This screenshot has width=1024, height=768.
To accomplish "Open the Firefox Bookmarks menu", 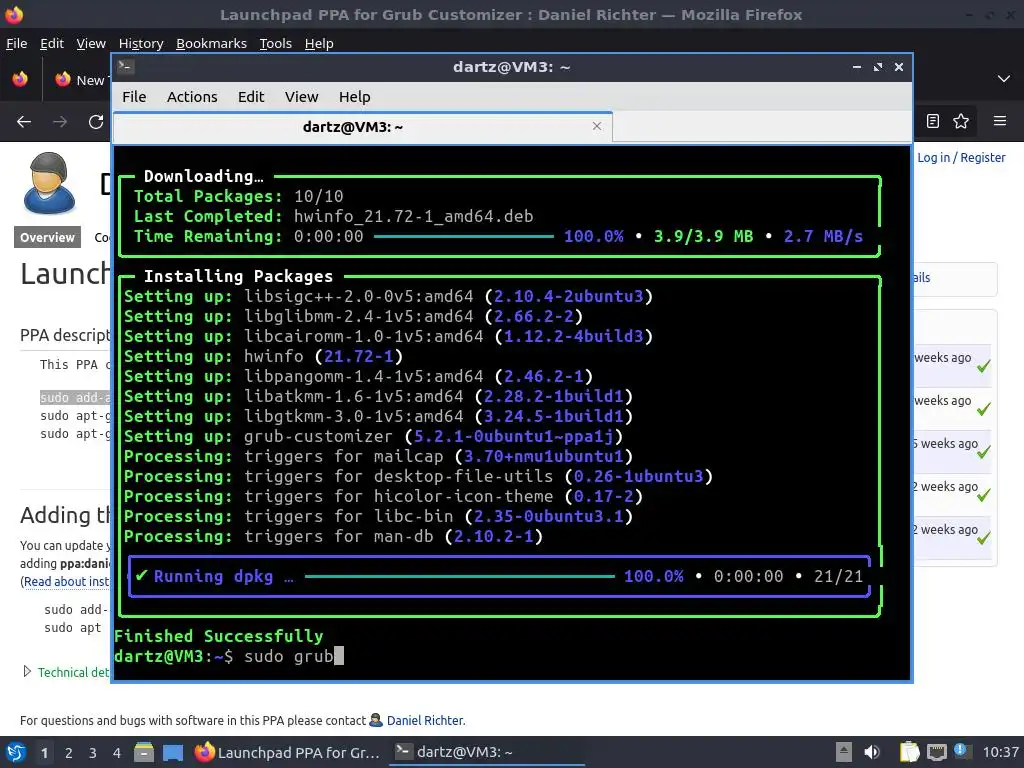I will click(x=212, y=43).
